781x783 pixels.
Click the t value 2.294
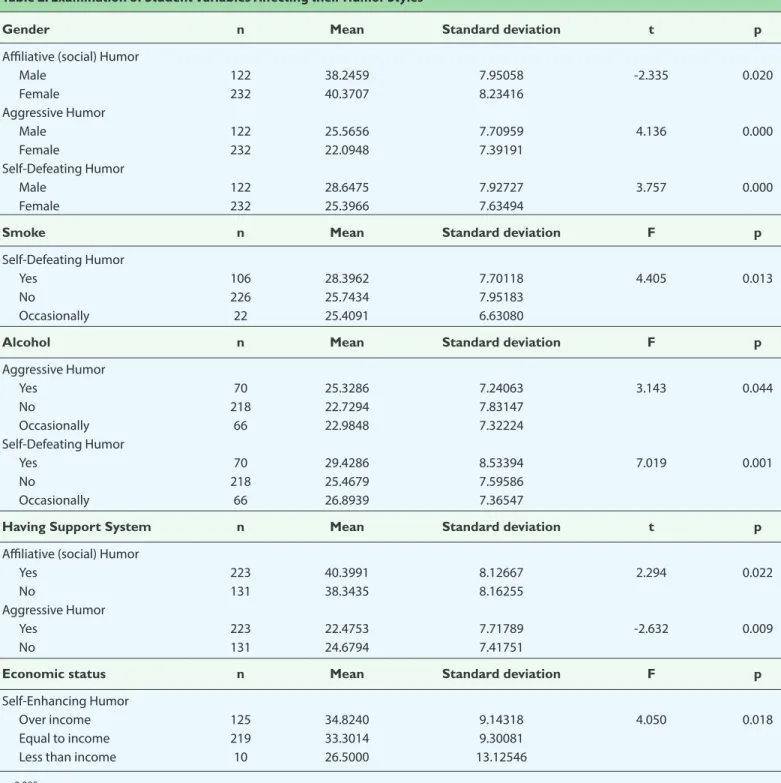651,573
